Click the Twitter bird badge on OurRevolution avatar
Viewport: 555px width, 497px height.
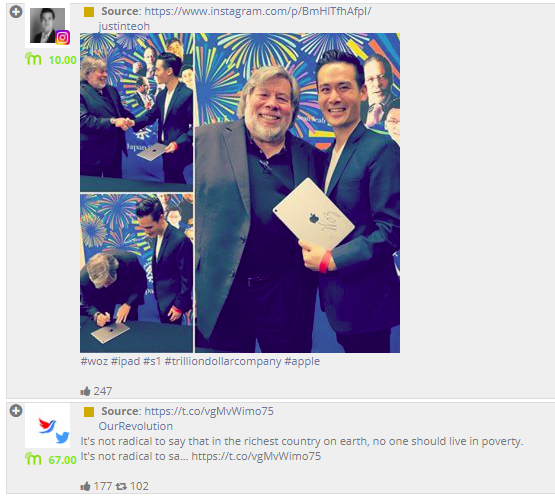[x=62, y=438]
